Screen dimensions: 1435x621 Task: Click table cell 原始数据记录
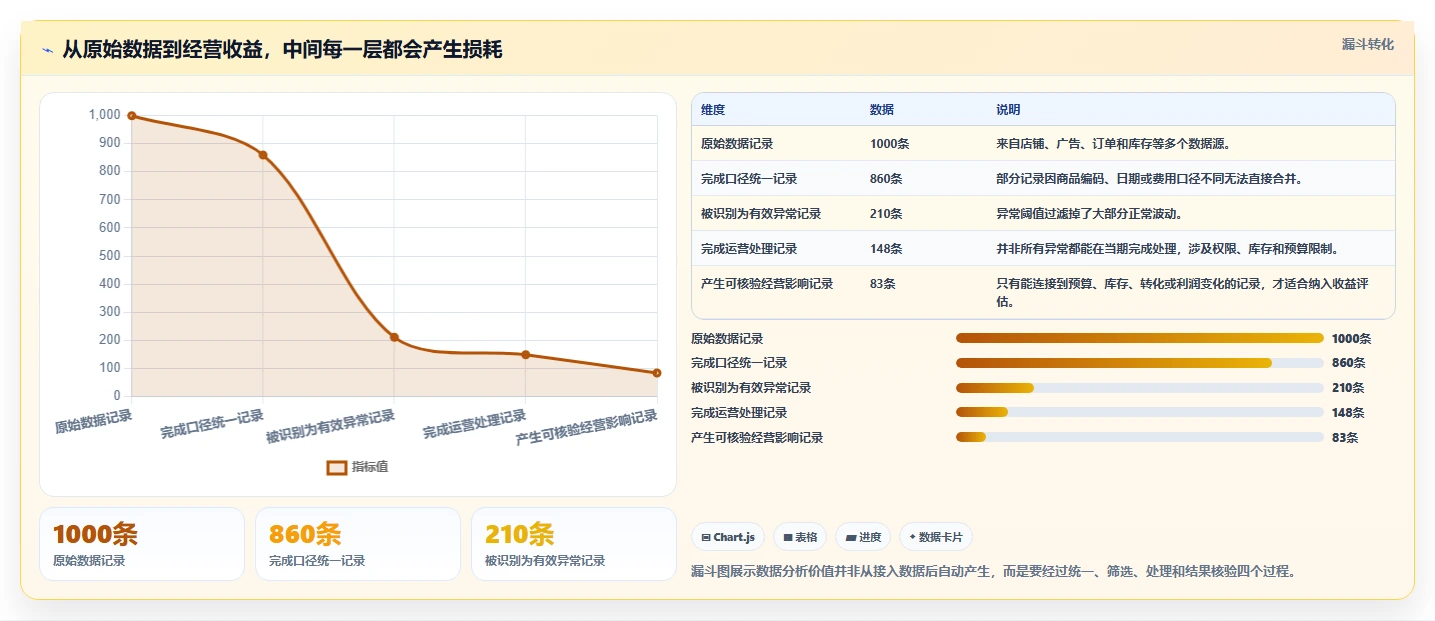(737, 143)
